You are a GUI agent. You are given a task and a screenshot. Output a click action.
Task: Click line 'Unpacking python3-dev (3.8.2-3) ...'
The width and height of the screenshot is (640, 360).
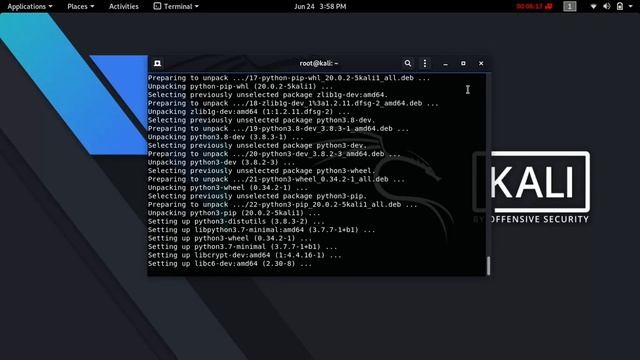pos(221,162)
